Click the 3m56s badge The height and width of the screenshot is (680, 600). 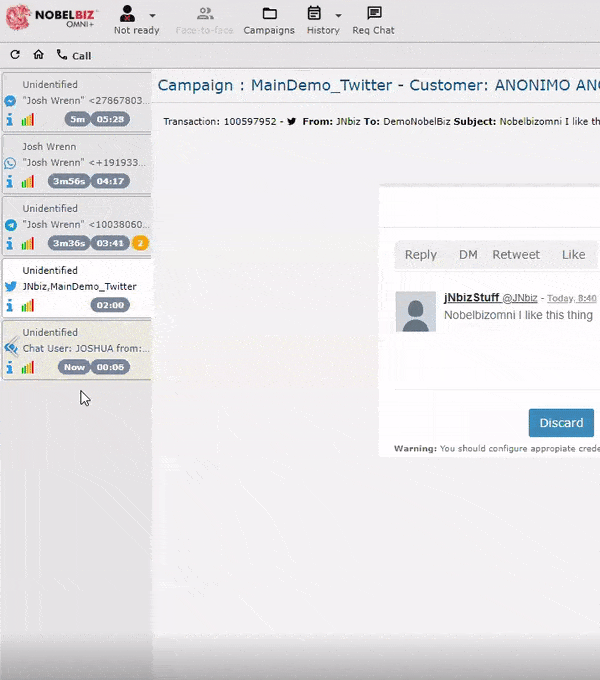69,181
